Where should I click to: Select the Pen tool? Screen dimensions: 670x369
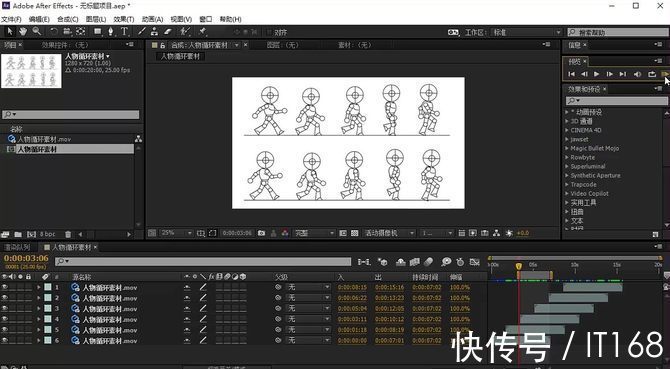coord(111,32)
